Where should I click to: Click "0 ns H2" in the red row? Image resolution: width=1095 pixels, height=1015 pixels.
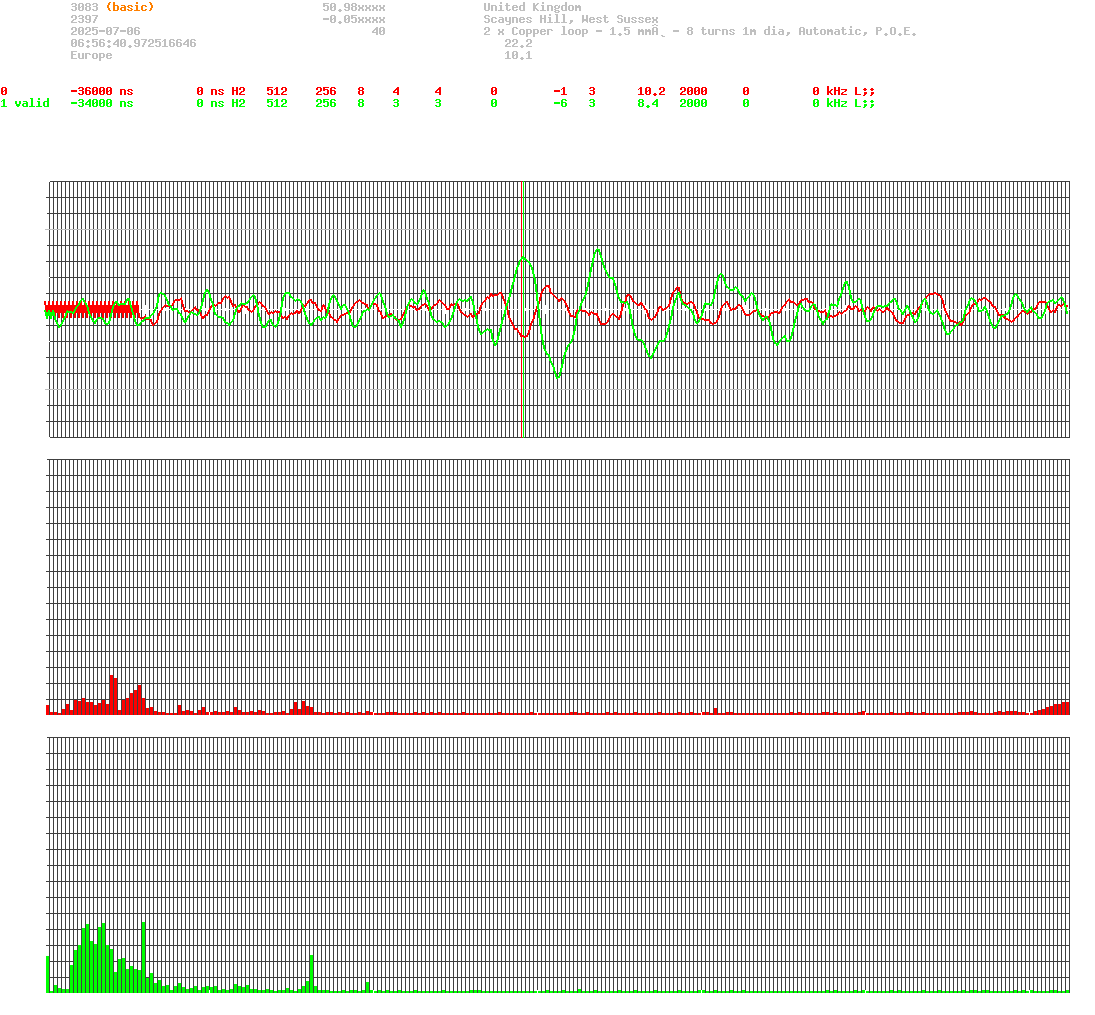(221, 92)
